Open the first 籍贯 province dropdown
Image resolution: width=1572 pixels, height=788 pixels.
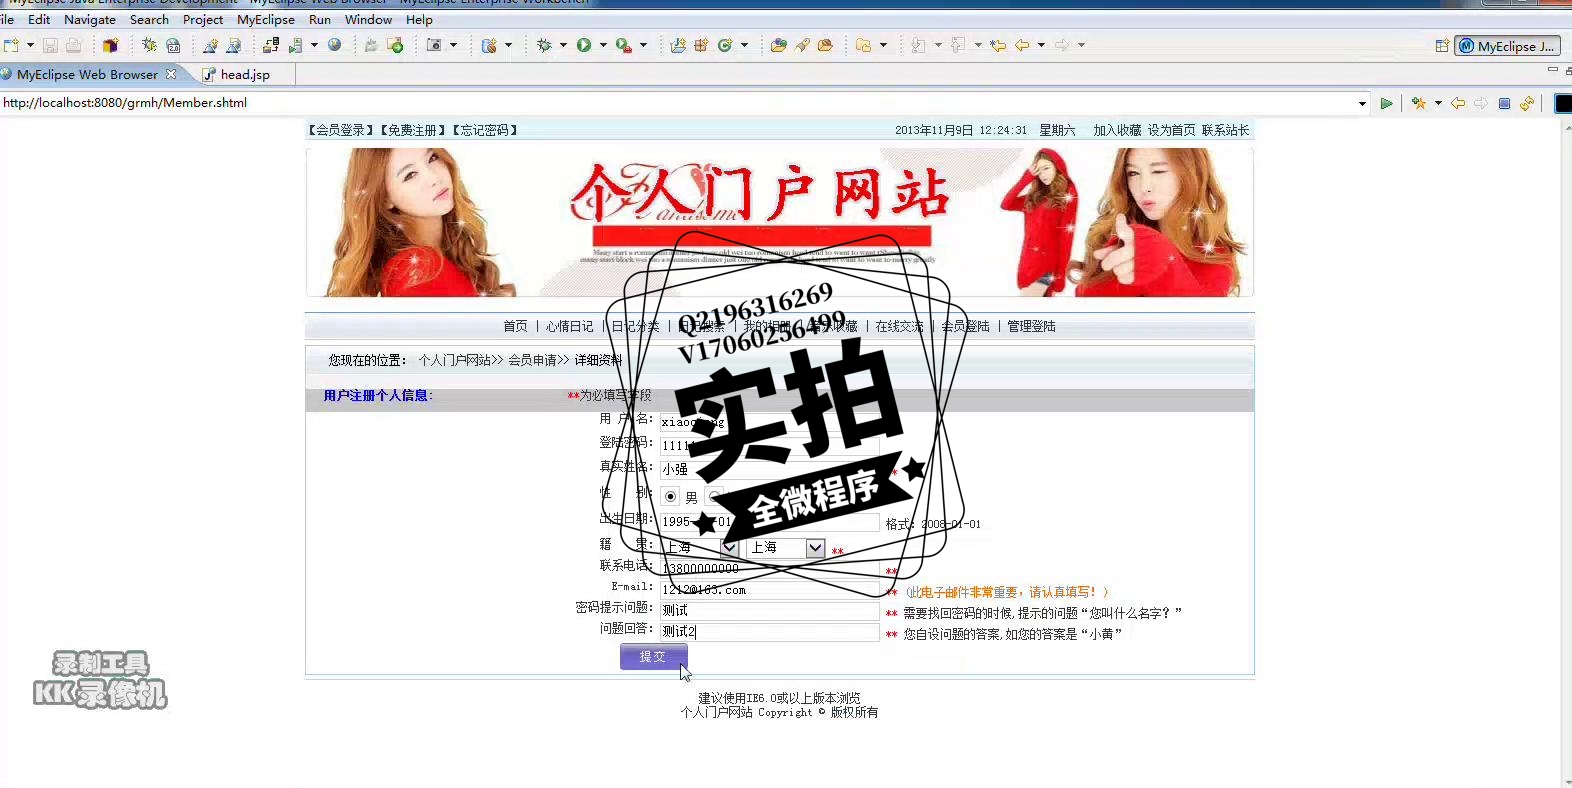pyautogui.click(x=729, y=548)
